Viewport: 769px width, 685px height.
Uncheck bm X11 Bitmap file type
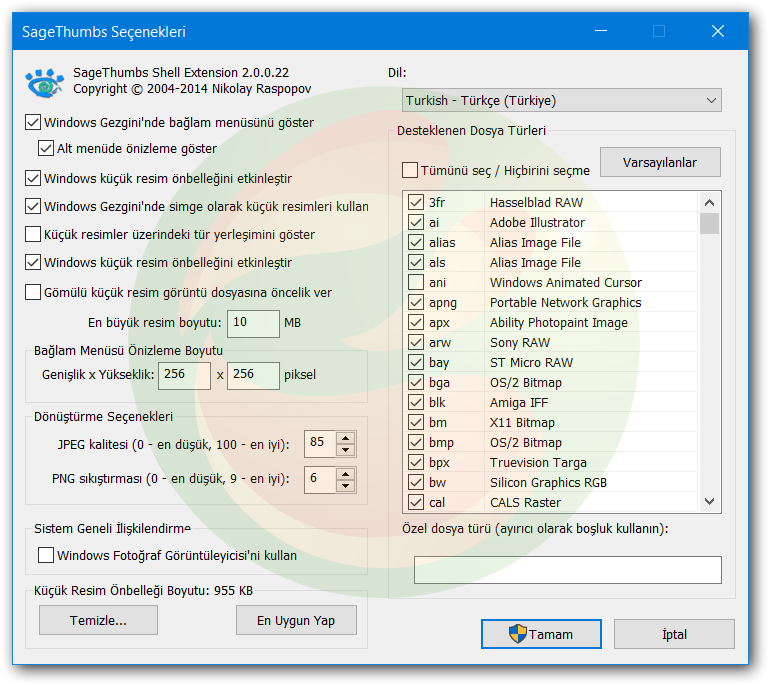click(x=416, y=422)
